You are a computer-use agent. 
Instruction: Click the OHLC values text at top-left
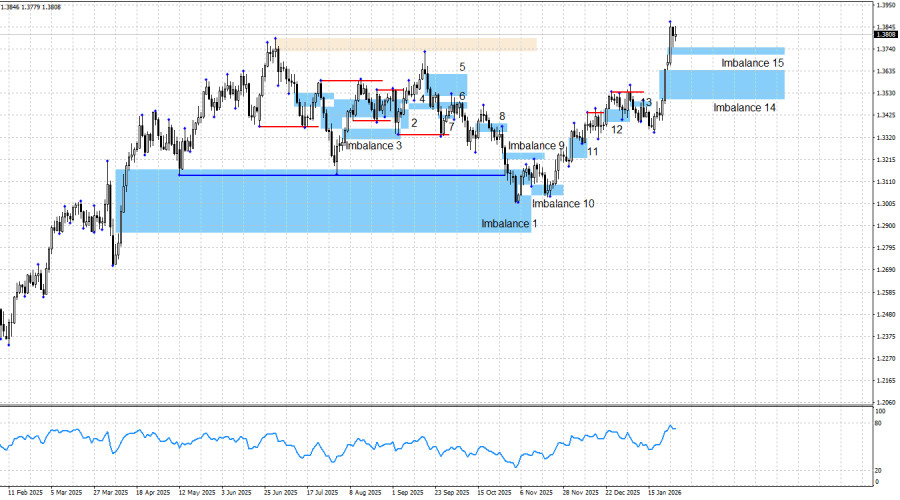[x=31, y=7]
